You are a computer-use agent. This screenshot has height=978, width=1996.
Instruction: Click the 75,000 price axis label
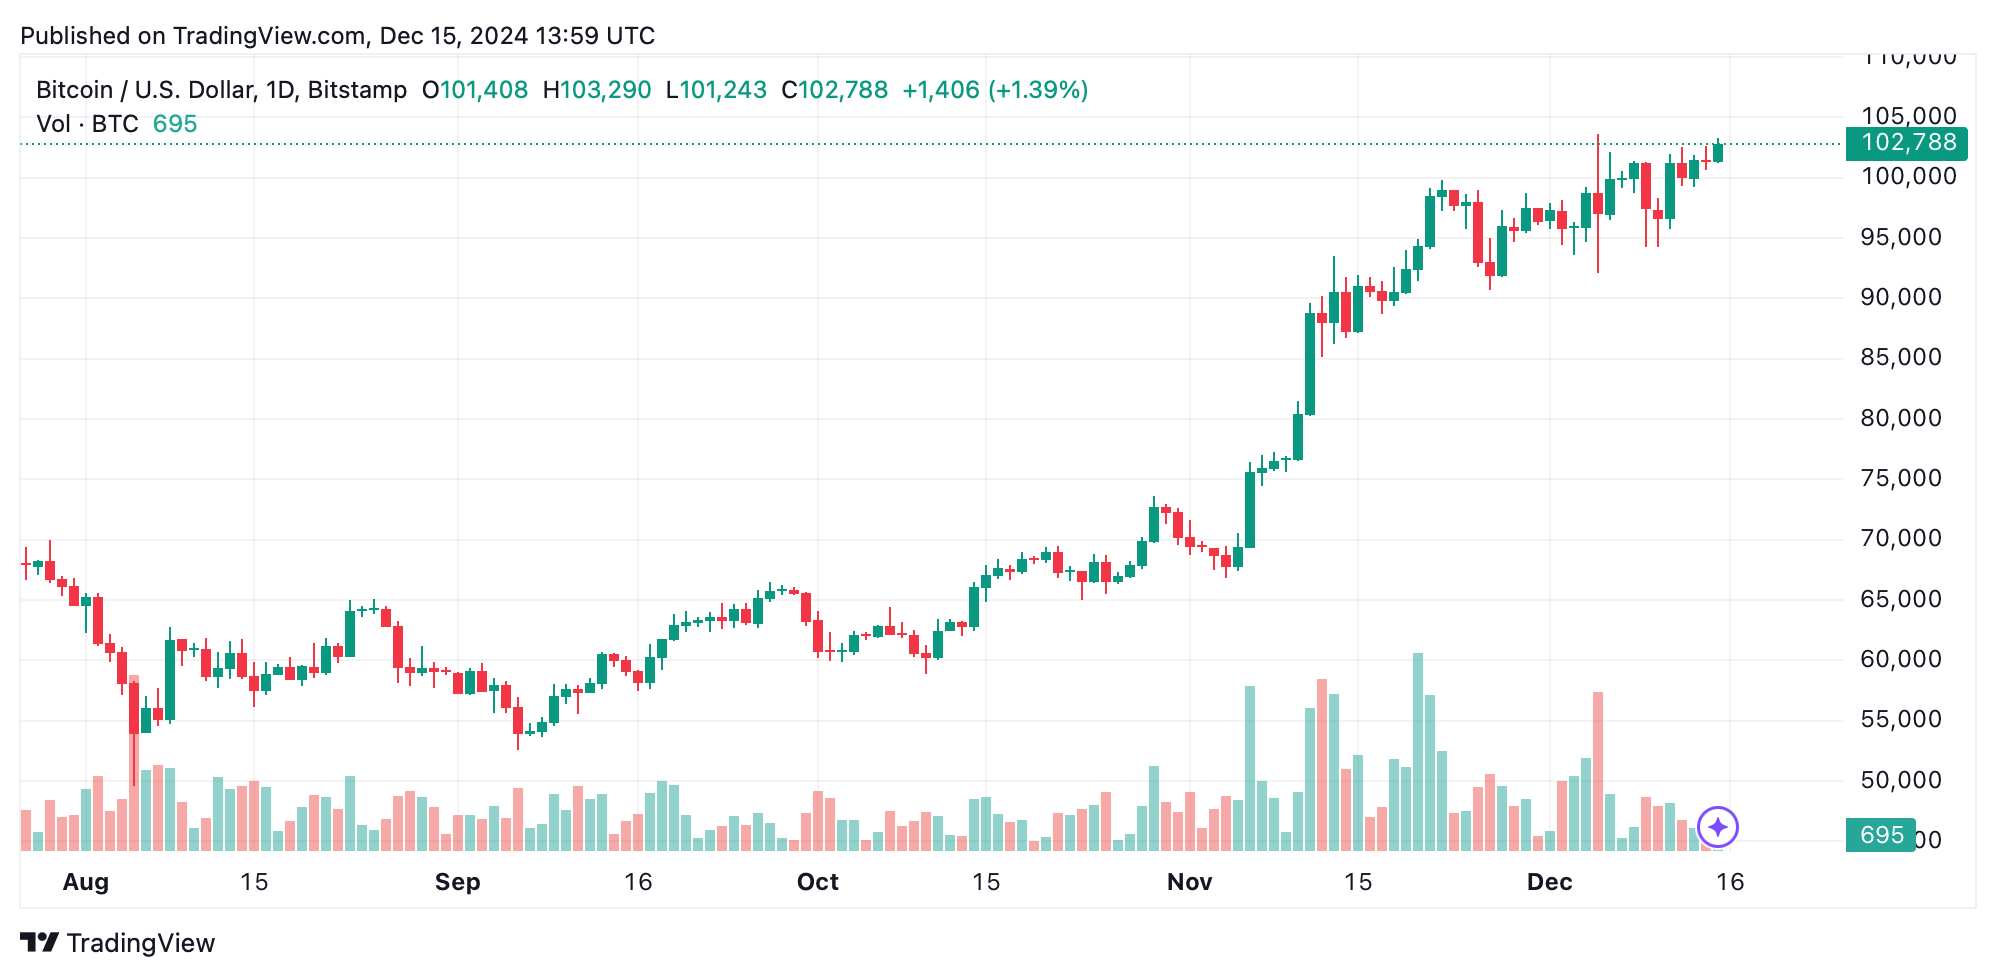coord(1901,478)
